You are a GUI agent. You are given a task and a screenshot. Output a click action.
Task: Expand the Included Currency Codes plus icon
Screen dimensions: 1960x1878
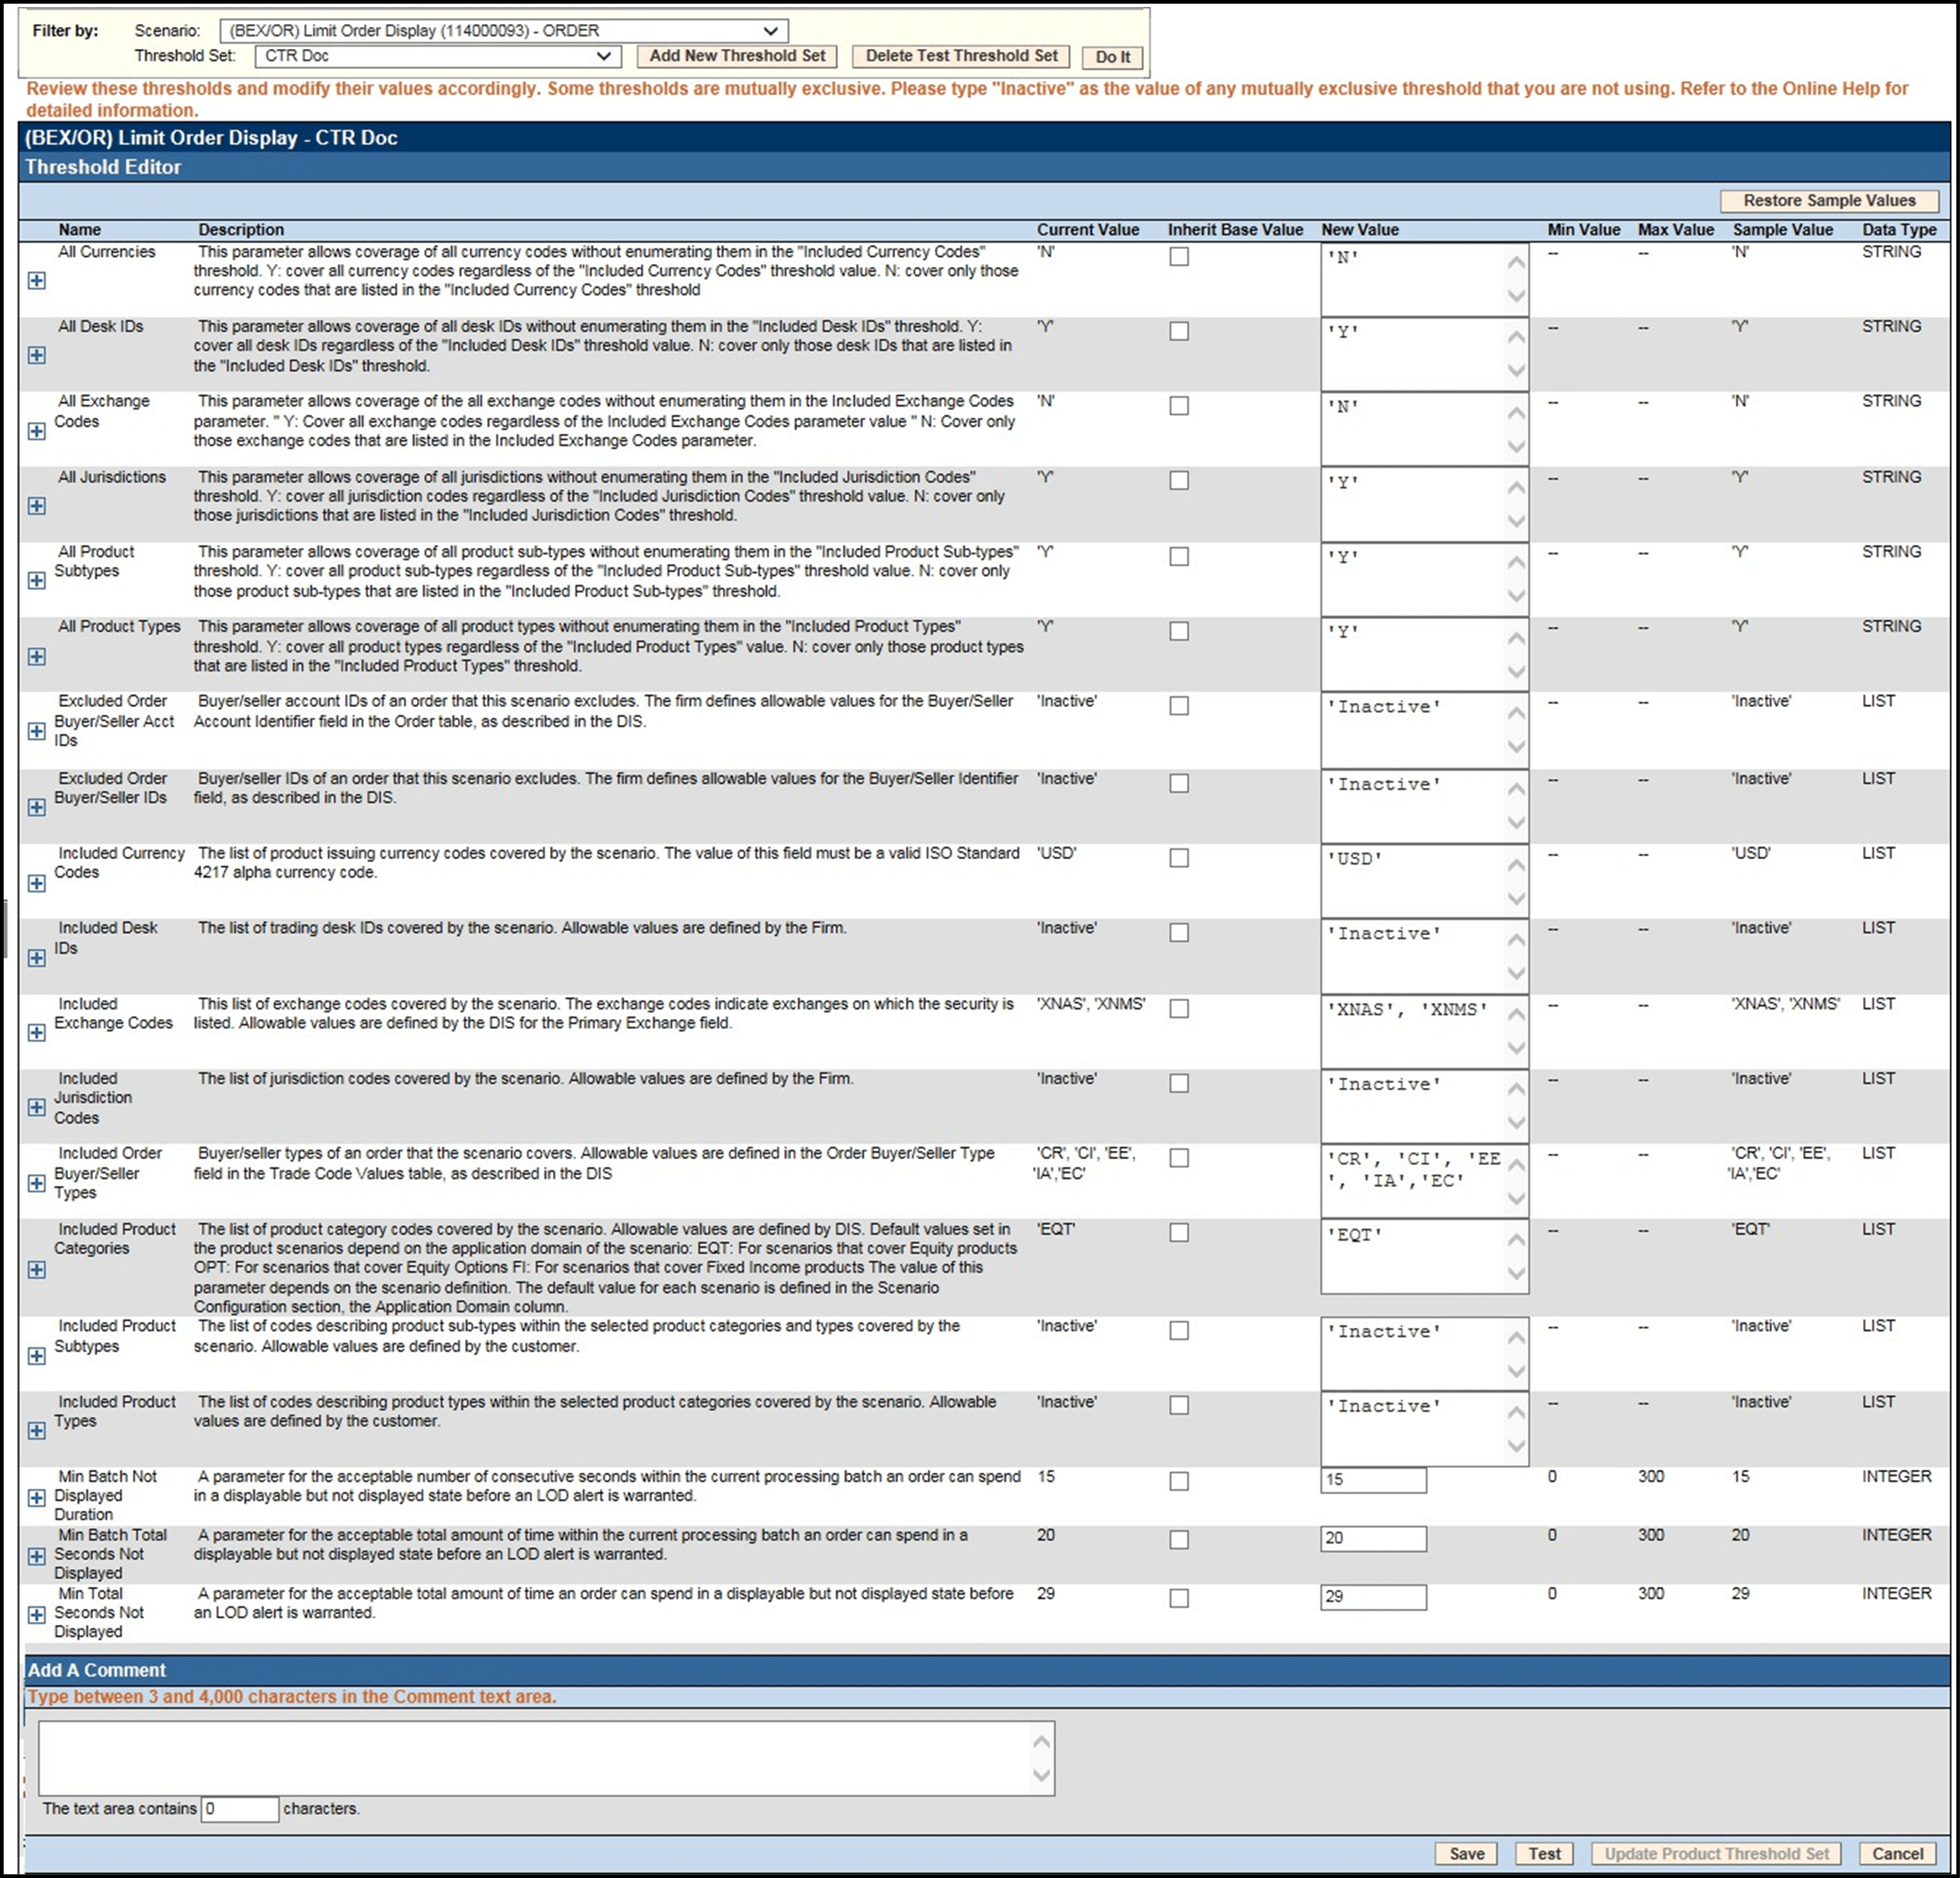[x=37, y=883]
